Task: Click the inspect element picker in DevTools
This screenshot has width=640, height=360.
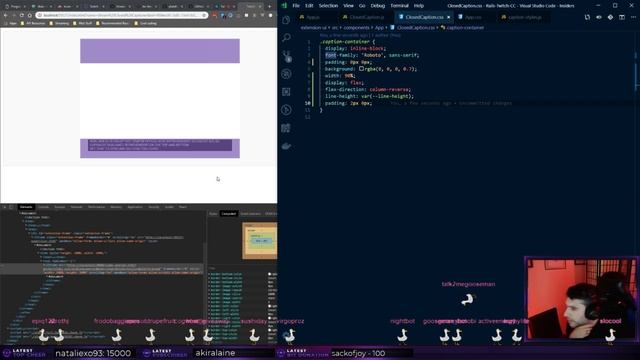Action: click(x=4, y=207)
